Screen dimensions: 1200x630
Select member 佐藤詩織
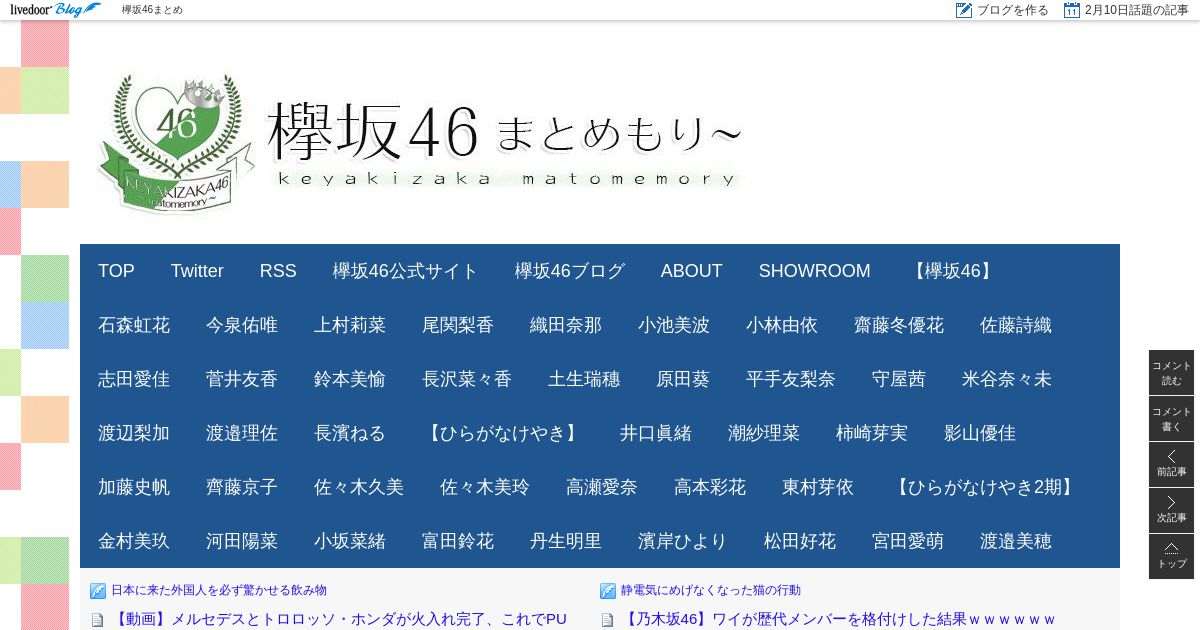click(x=1016, y=325)
